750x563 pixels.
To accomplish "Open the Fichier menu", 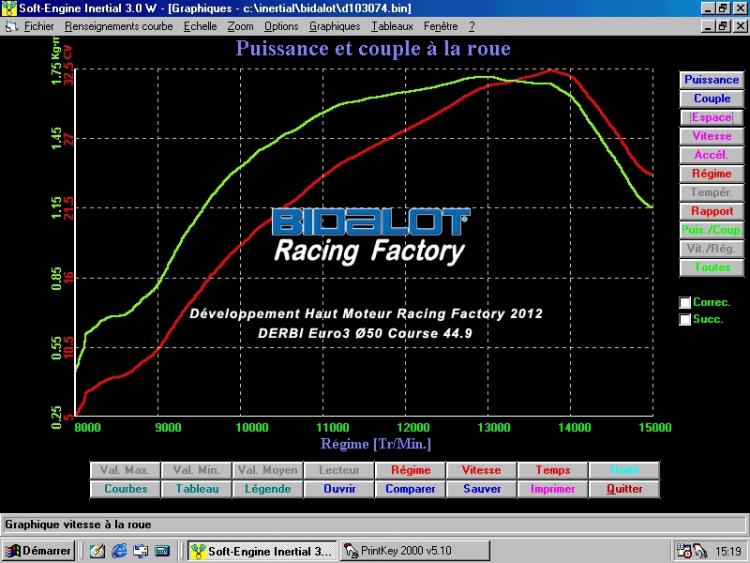I will [x=38, y=26].
